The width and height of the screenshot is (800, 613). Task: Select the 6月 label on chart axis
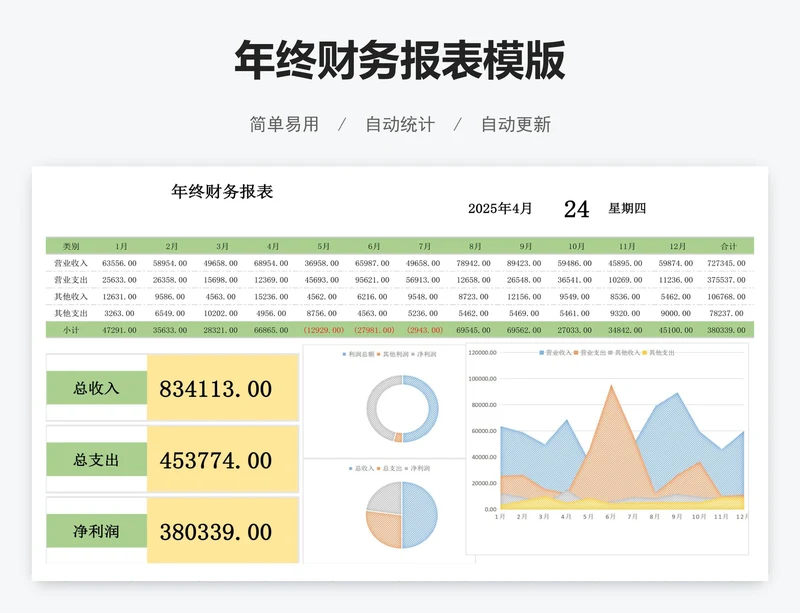coord(610,517)
